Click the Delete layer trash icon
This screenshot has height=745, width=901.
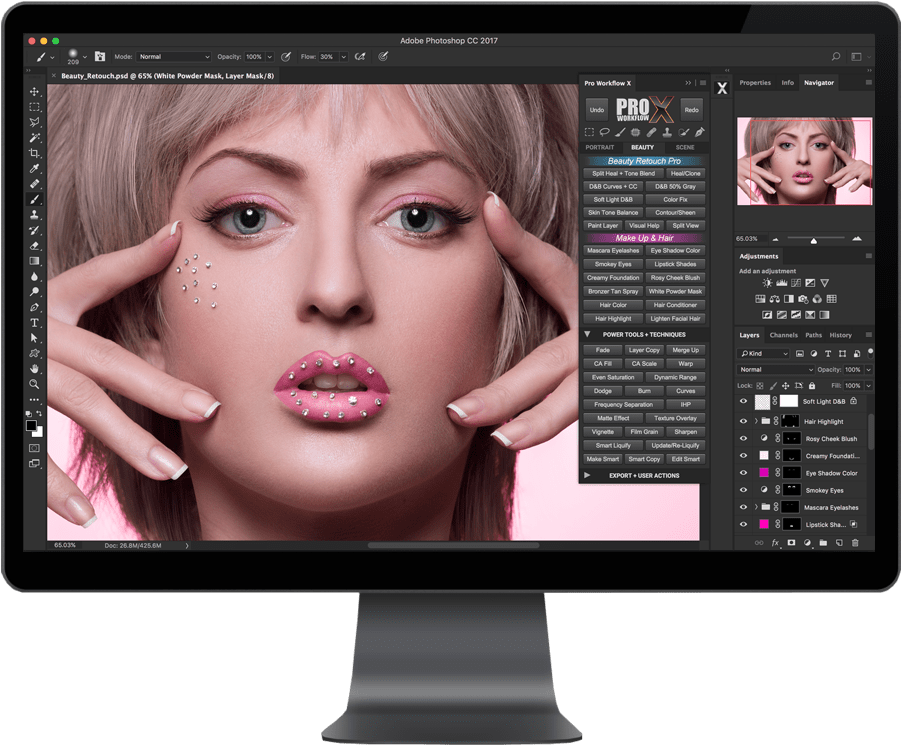tap(855, 541)
